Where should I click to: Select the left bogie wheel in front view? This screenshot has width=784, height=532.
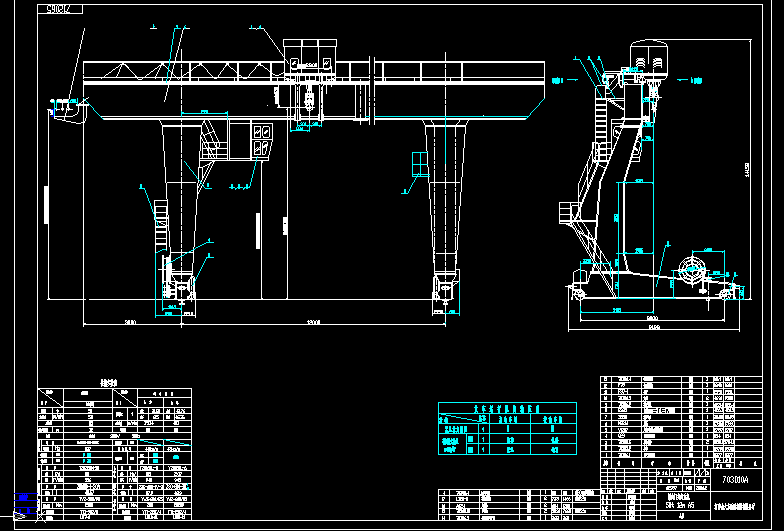[x=180, y=290]
